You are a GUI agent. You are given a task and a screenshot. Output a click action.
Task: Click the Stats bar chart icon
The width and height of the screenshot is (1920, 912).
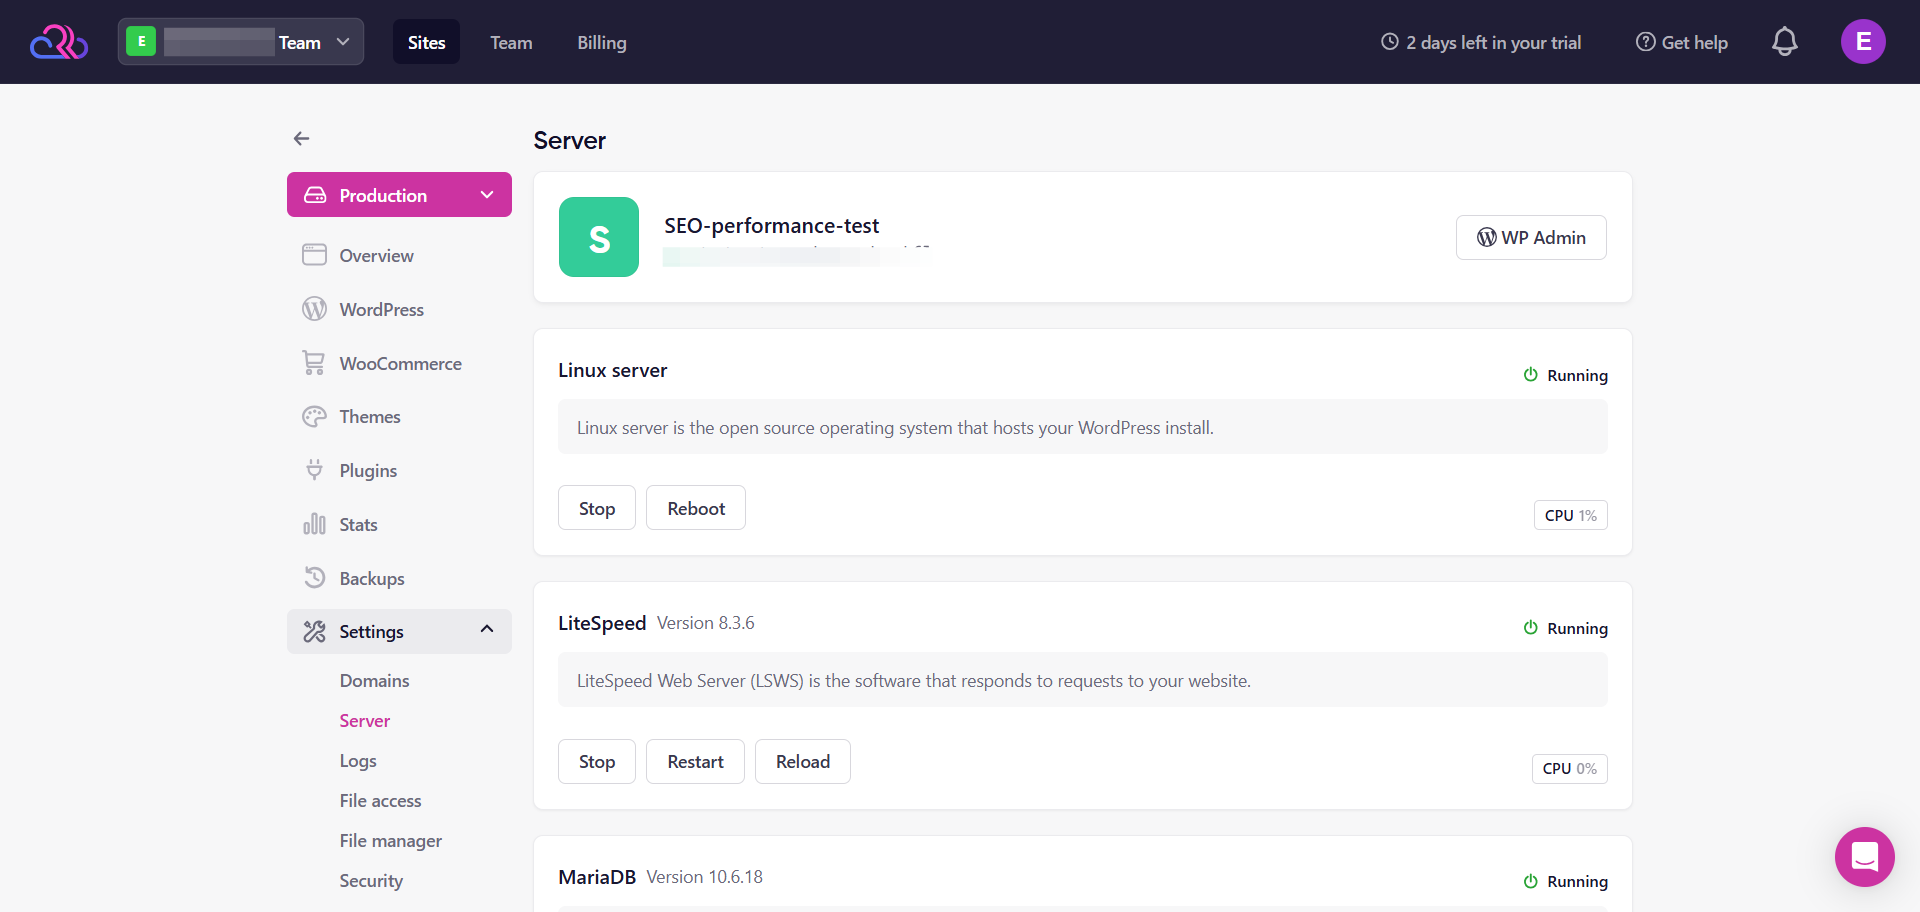tap(314, 524)
